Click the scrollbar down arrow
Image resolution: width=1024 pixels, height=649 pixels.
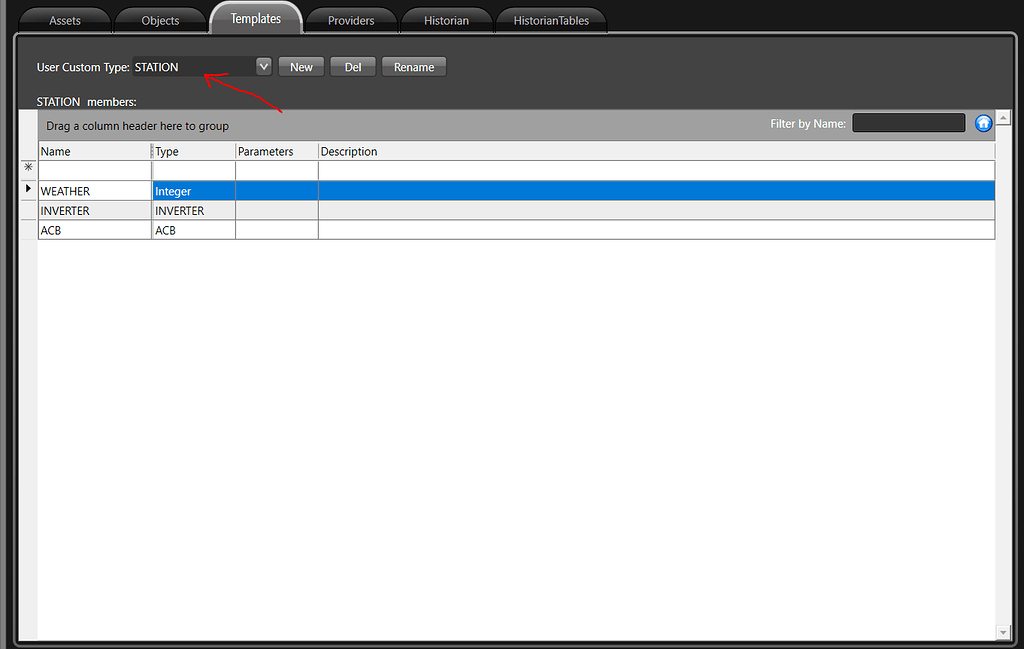(1003, 632)
